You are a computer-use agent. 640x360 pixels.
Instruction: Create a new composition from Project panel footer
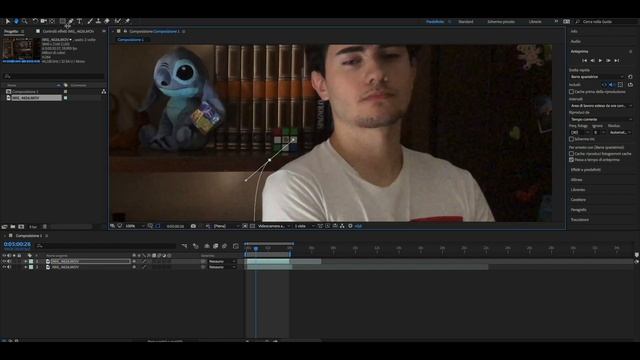[x=21, y=227]
